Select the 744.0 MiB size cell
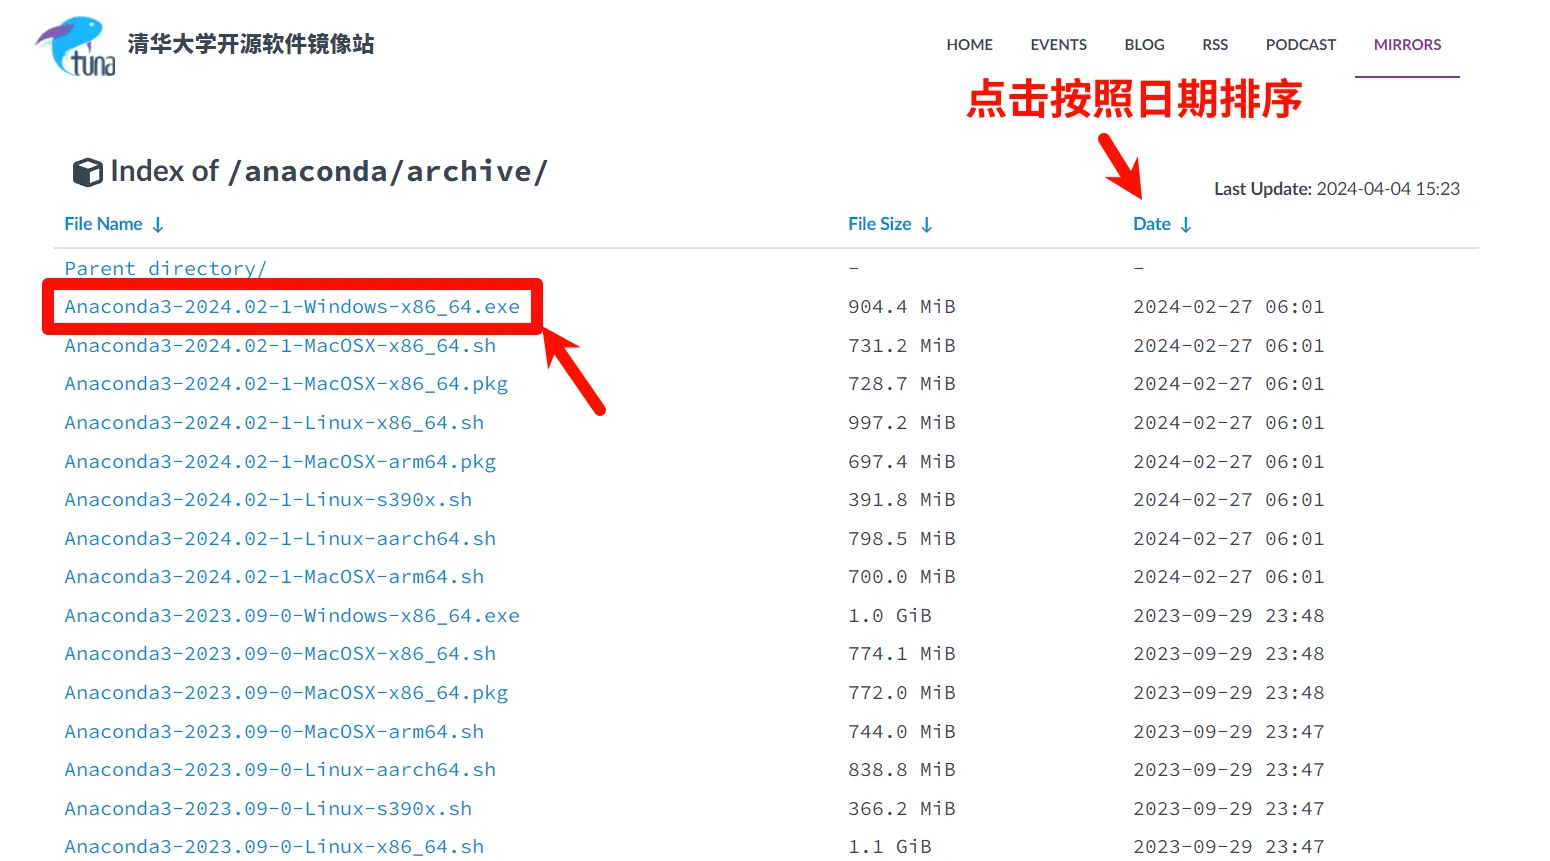 (902, 732)
